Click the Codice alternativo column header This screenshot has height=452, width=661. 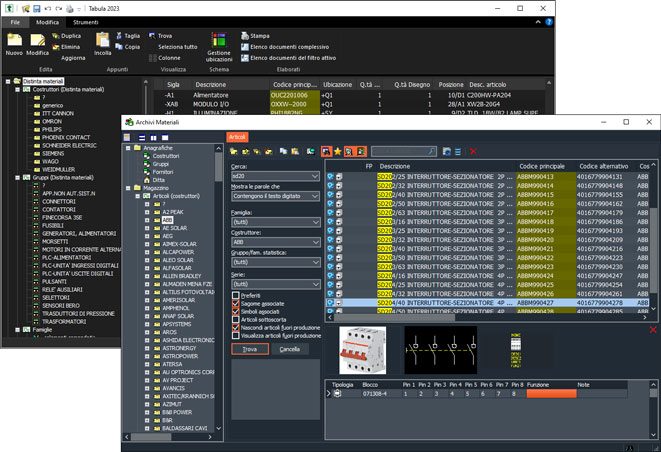click(x=603, y=166)
